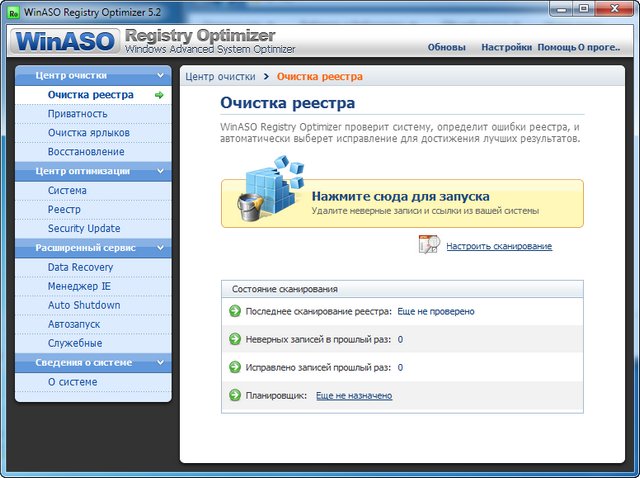Open Приватность in sidebar
Viewport: 640px width, 478px height.
tap(93, 114)
